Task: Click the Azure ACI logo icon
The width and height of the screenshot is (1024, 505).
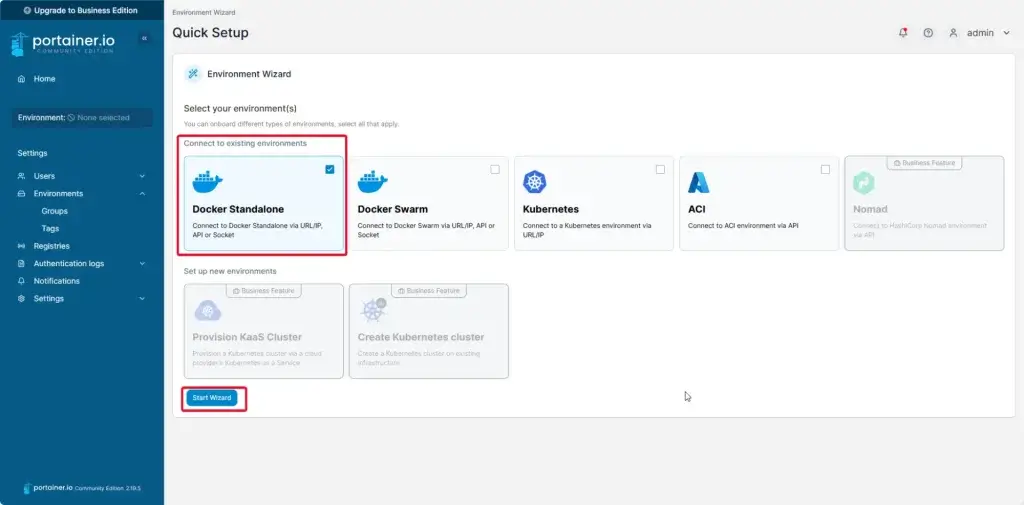Action: pos(699,182)
